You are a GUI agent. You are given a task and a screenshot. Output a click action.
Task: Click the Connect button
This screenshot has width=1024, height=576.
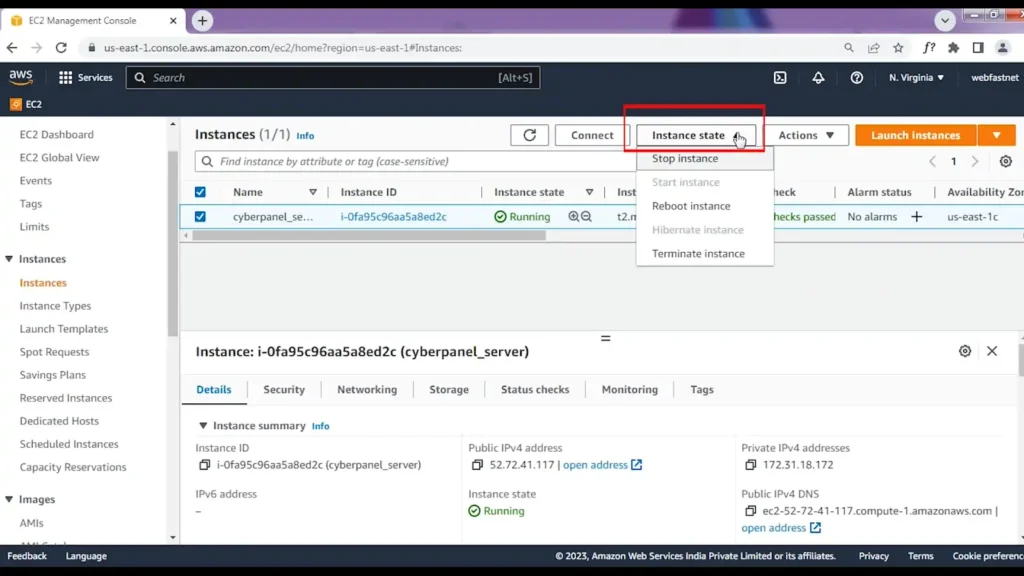point(592,135)
